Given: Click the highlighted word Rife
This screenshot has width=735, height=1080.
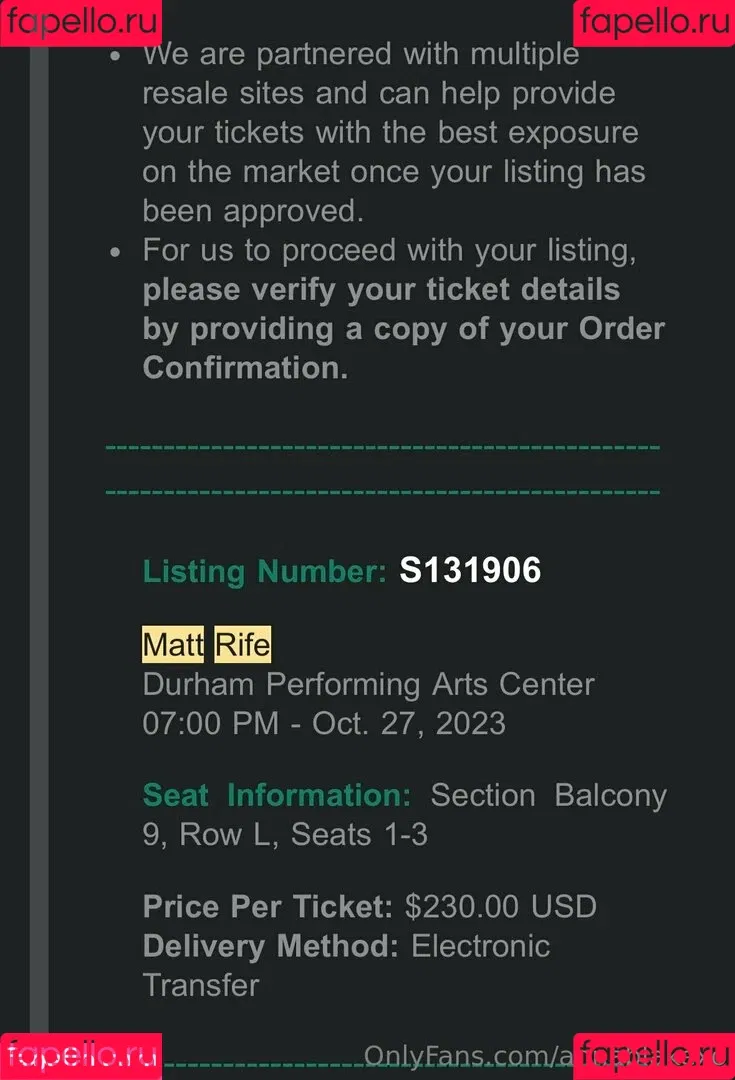Looking at the screenshot, I should point(242,645).
